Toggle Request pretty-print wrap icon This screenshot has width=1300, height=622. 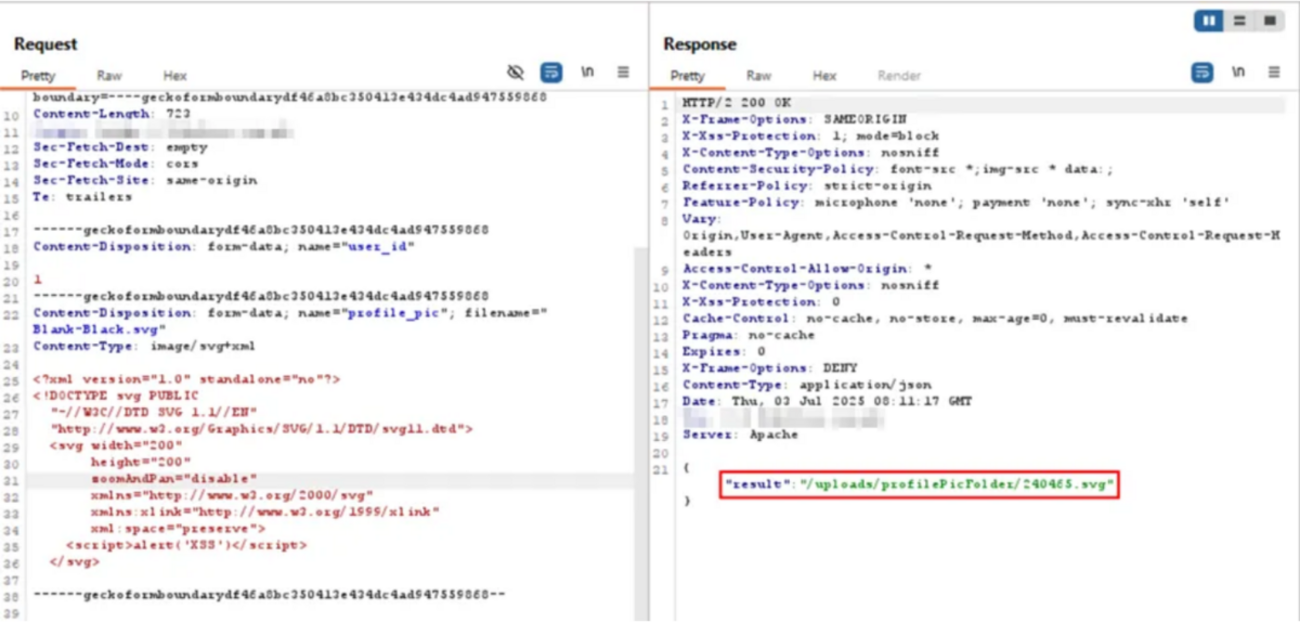550,72
